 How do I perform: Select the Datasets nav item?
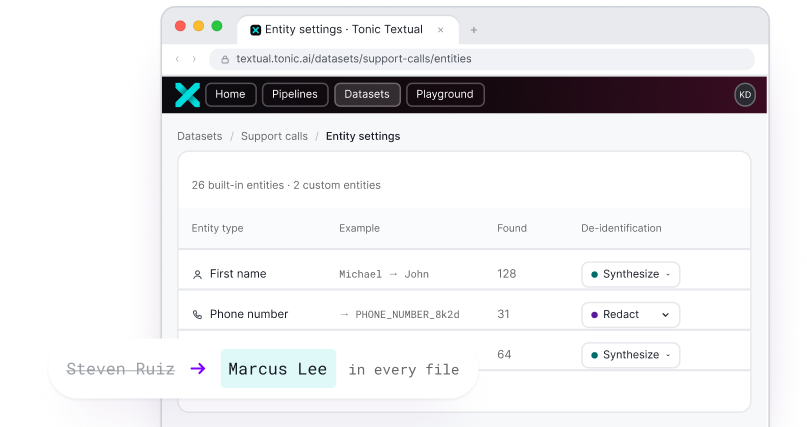pyautogui.click(x=367, y=95)
